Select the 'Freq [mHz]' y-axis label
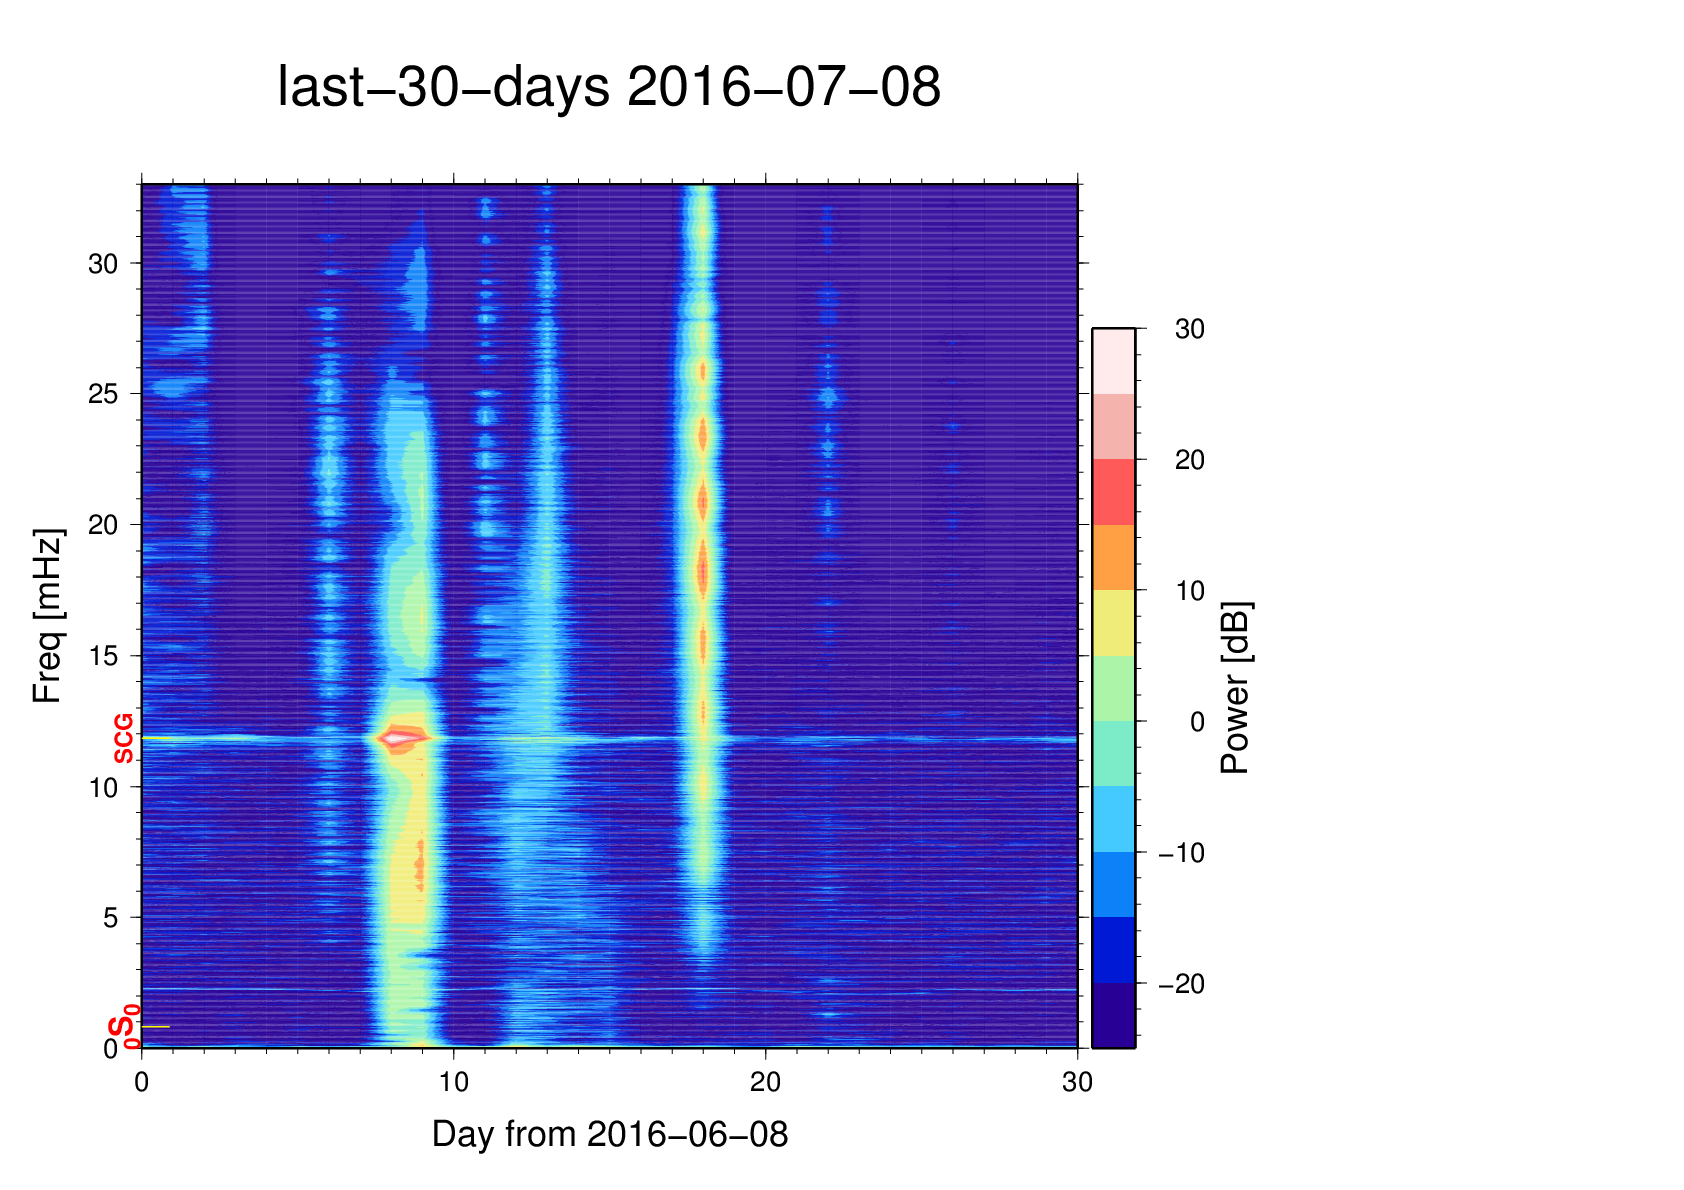Screen dimensions: 1684x1190 [47, 616]
